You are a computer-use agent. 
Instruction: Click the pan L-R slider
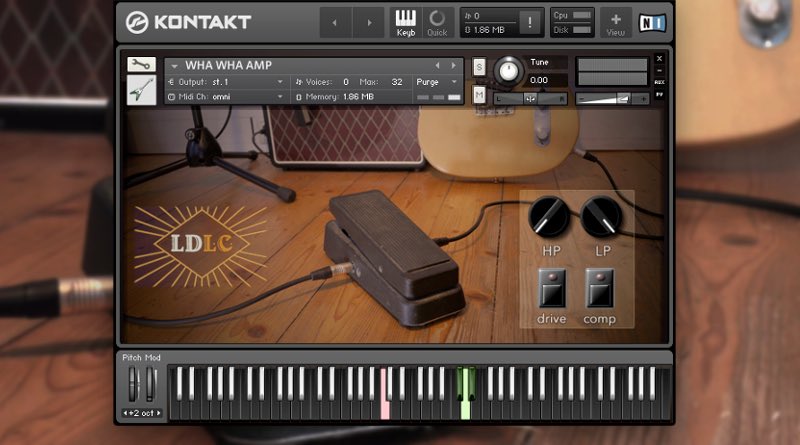[530, 98]
